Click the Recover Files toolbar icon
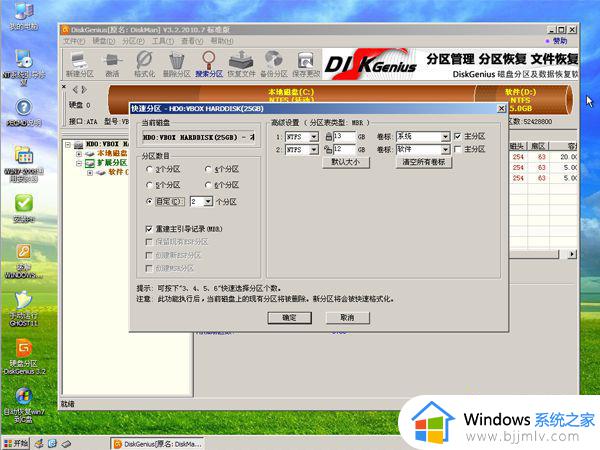 pyautogui.click(x=241, y=64)
